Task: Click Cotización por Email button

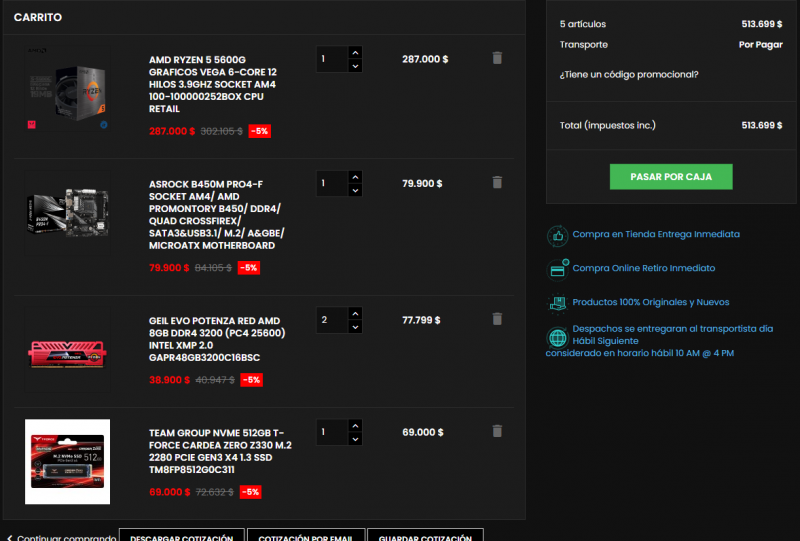Action: [306, 535]
